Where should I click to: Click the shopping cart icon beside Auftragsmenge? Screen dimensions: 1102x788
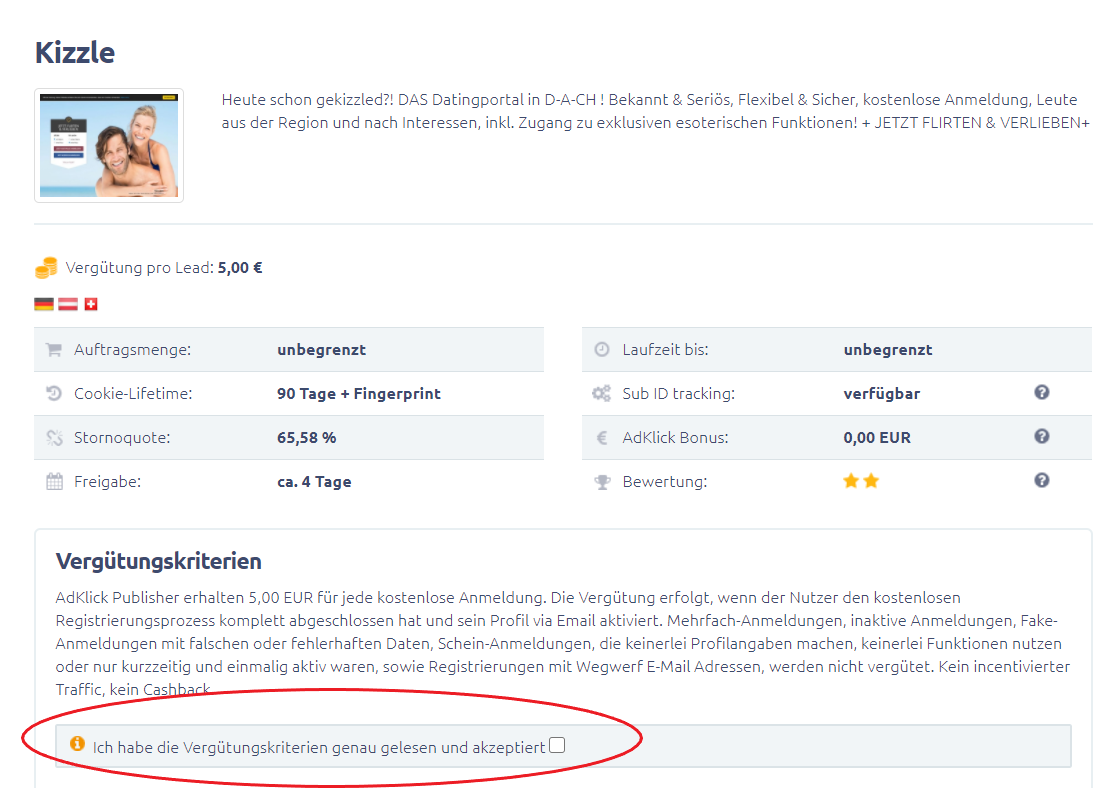click(x=54, y=349)
